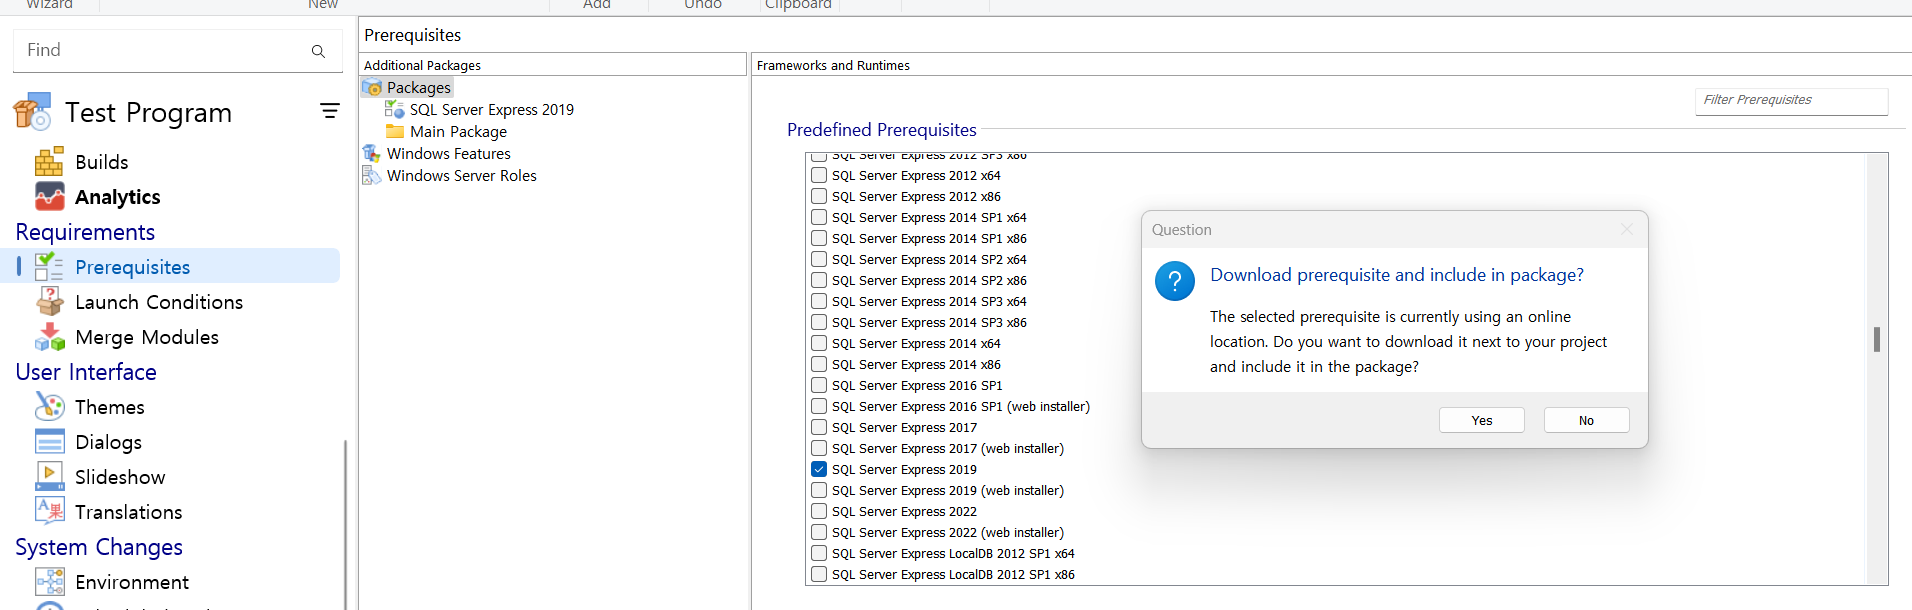Check SQL Server Express 2014 SP1 x64
Screen dimensions: 1912x610
[x=819, y=217]
